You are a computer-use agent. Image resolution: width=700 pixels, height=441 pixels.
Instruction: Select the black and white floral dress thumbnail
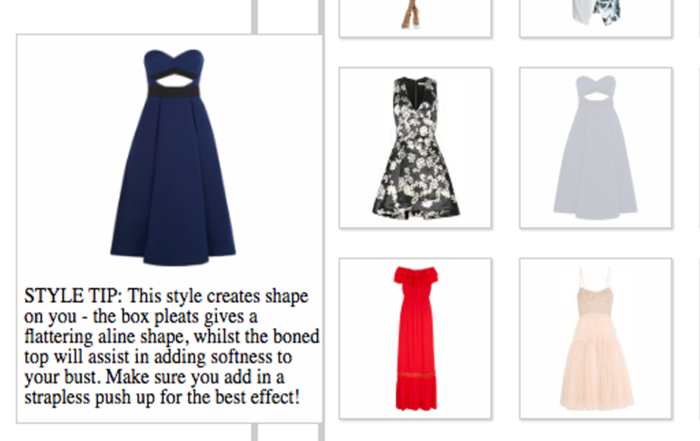point(415,148)
